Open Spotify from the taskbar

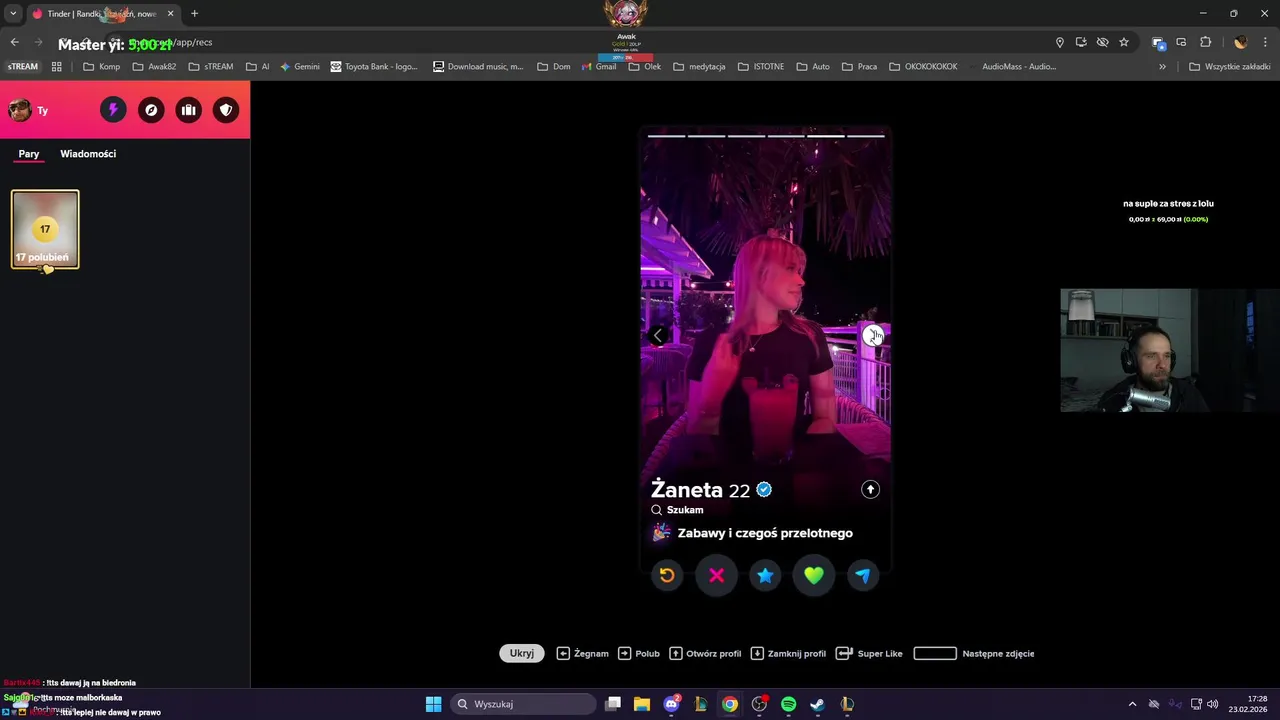(788, 704)
